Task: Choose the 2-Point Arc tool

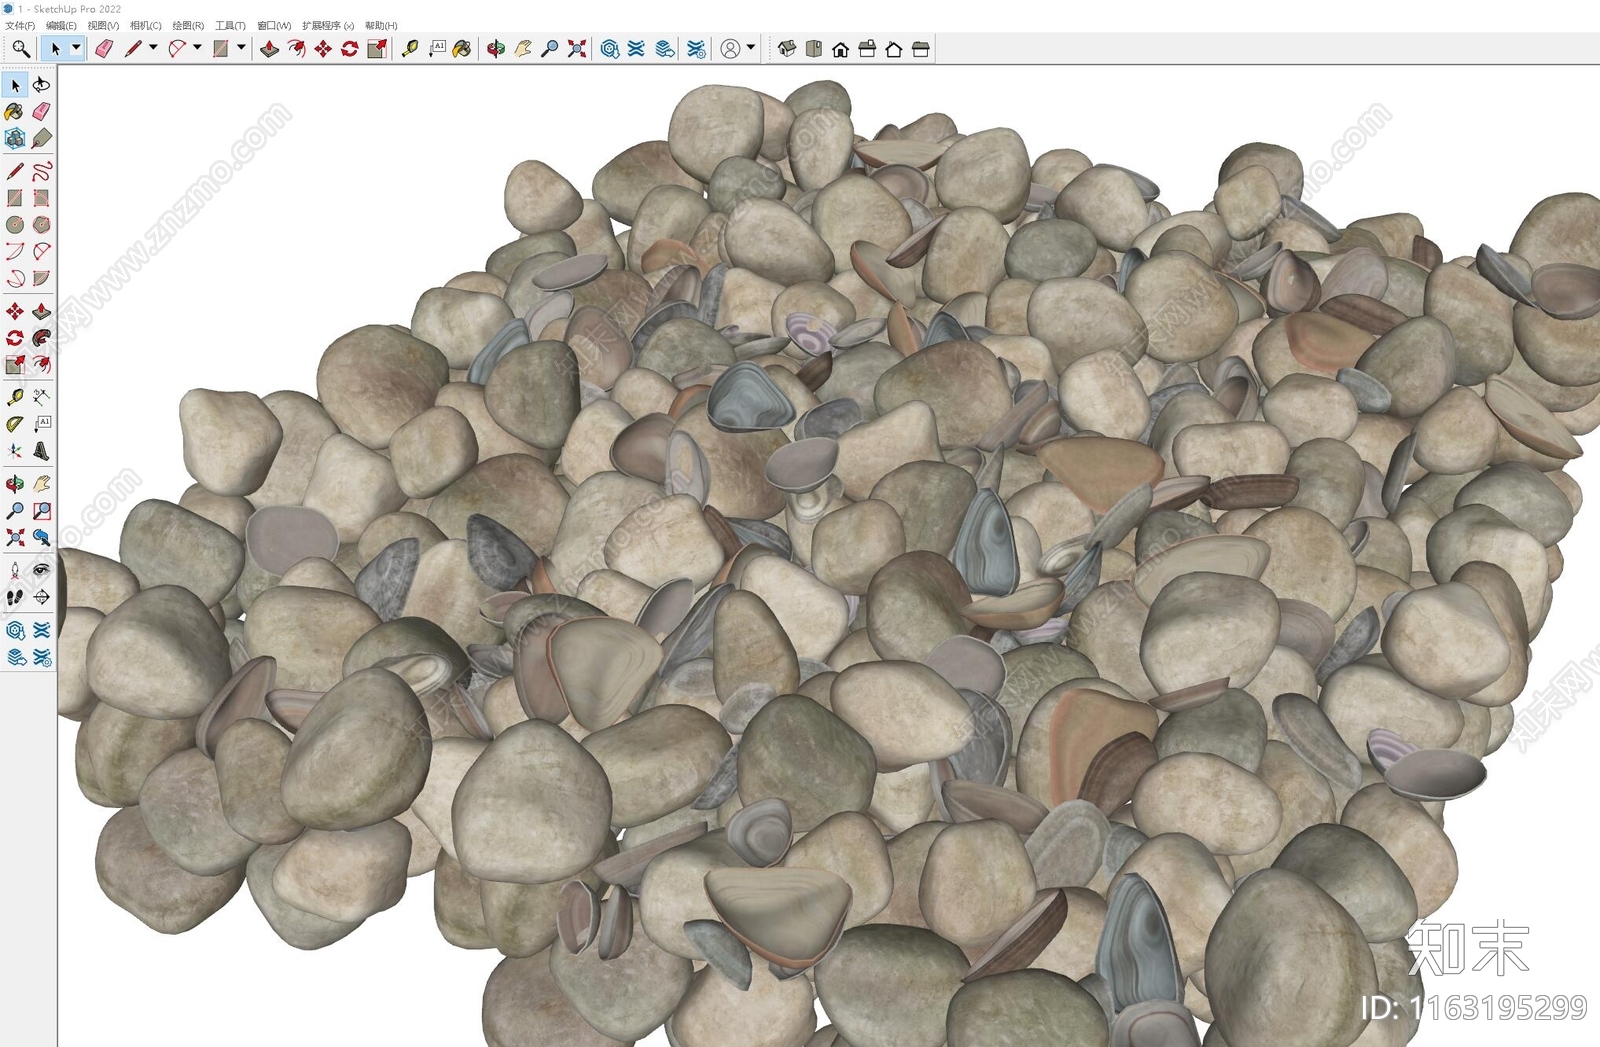Action: [41, 251]
